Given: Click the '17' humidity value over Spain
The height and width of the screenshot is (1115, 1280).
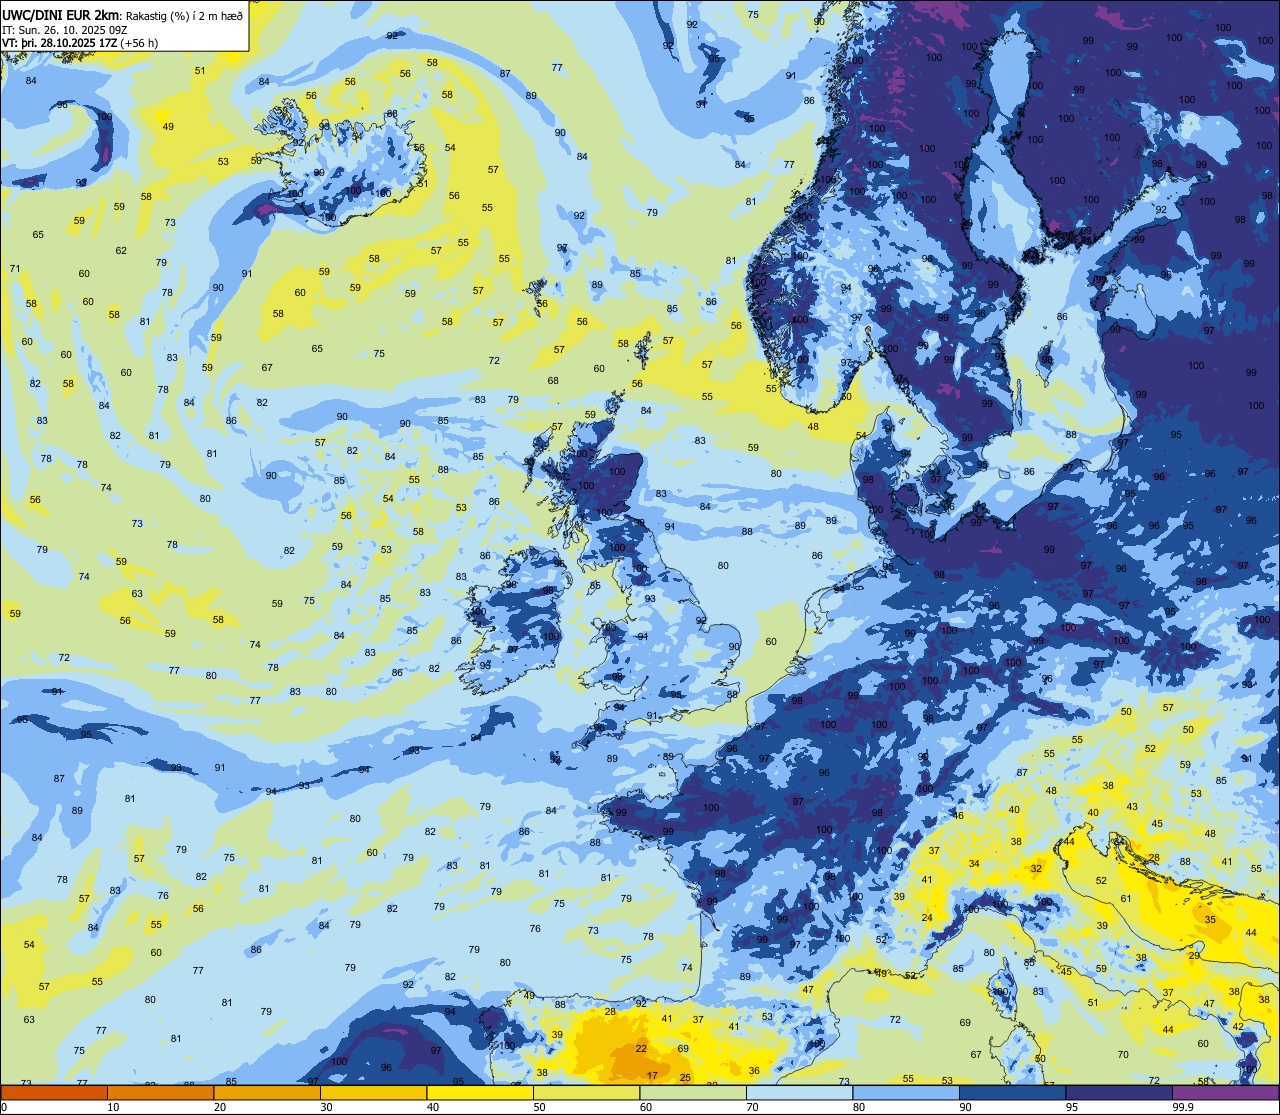Looking at the screenshot, I should (652, 1075).
